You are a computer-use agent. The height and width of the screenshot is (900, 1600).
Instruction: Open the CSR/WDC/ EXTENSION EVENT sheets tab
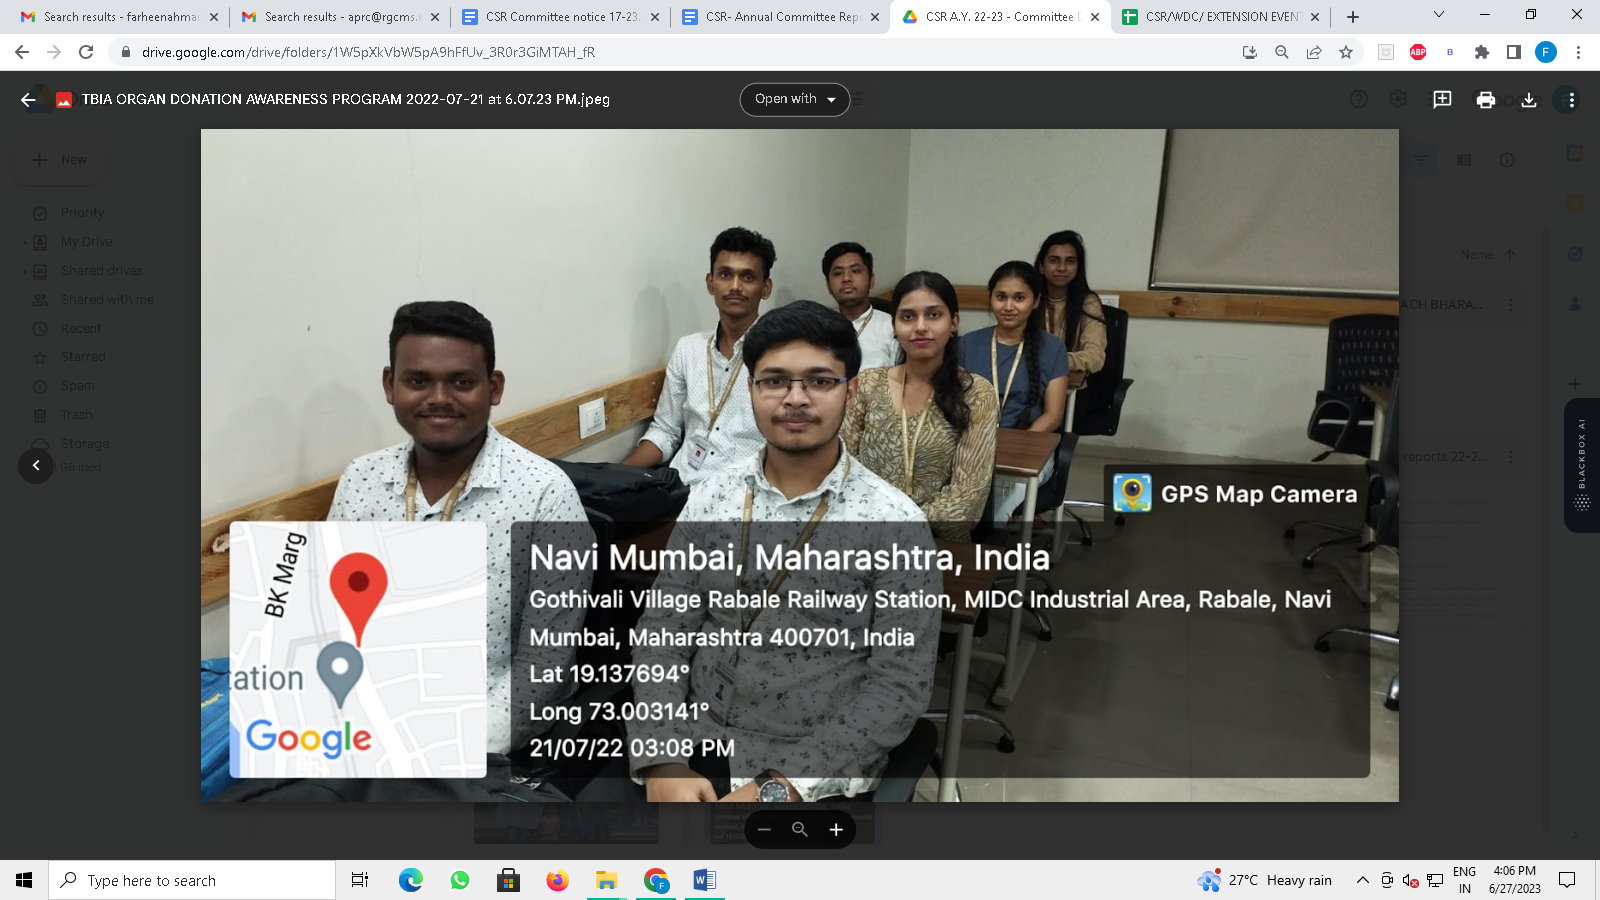click(x=1221, y=17)
